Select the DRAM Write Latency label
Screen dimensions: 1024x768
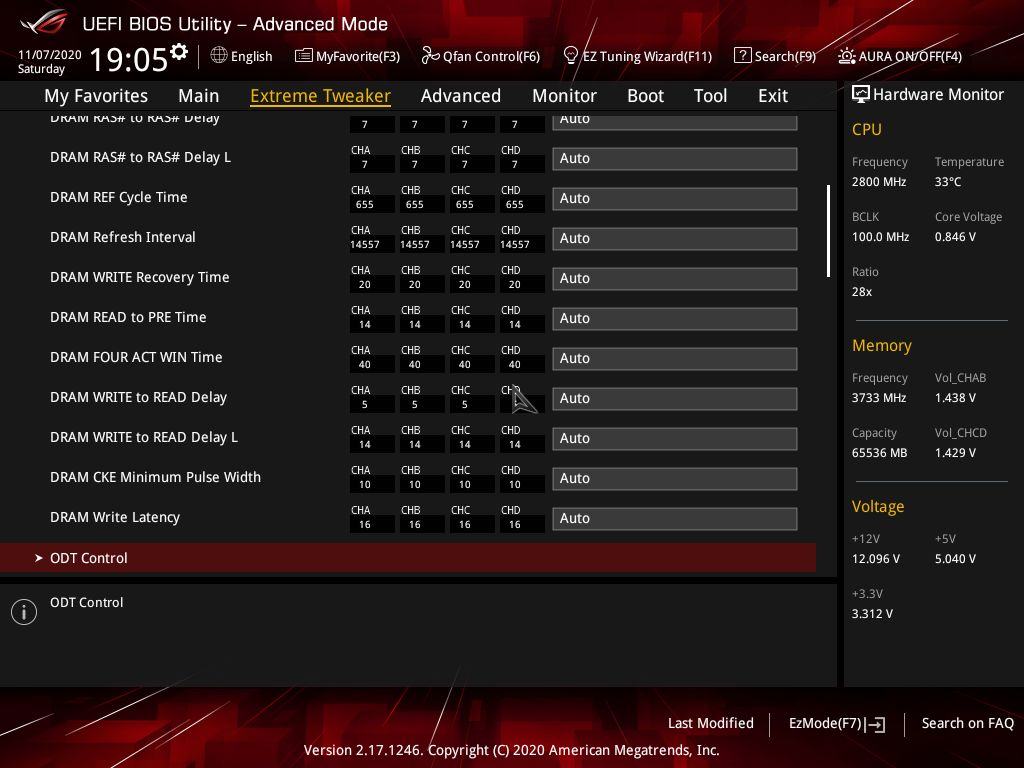[115, 517]
